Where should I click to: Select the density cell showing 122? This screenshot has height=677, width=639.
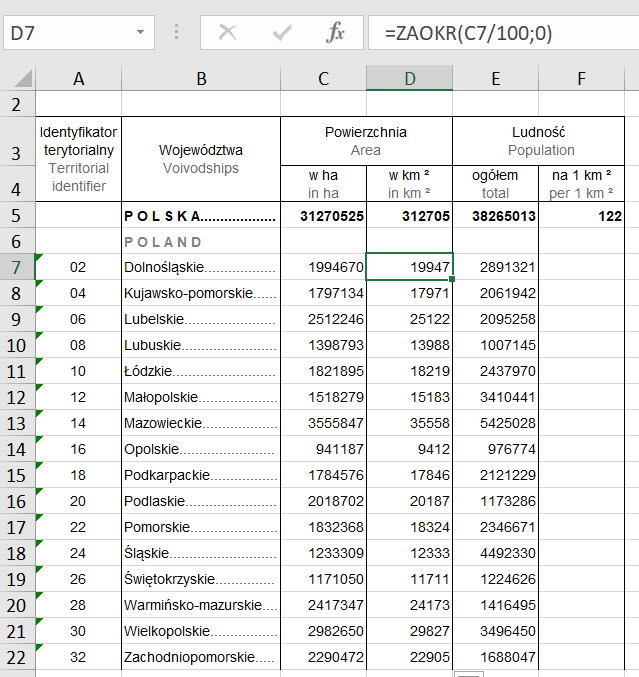581,215
